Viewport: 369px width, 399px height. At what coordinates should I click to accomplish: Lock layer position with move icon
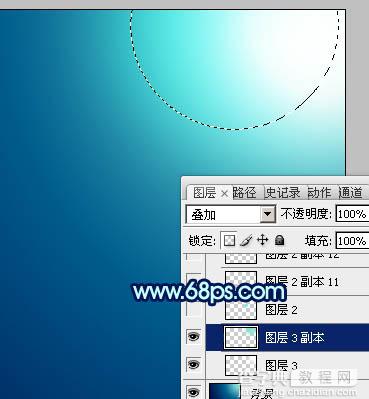(263, 240)
